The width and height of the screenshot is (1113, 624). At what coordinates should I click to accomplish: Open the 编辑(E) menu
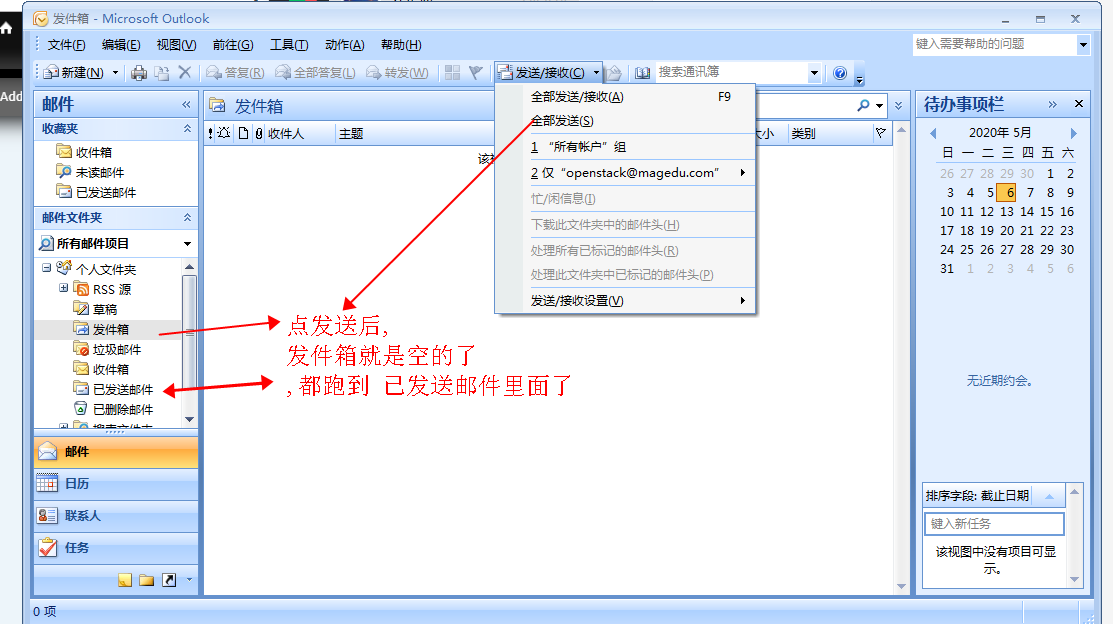pyautogui.click(x=121, y=45)
